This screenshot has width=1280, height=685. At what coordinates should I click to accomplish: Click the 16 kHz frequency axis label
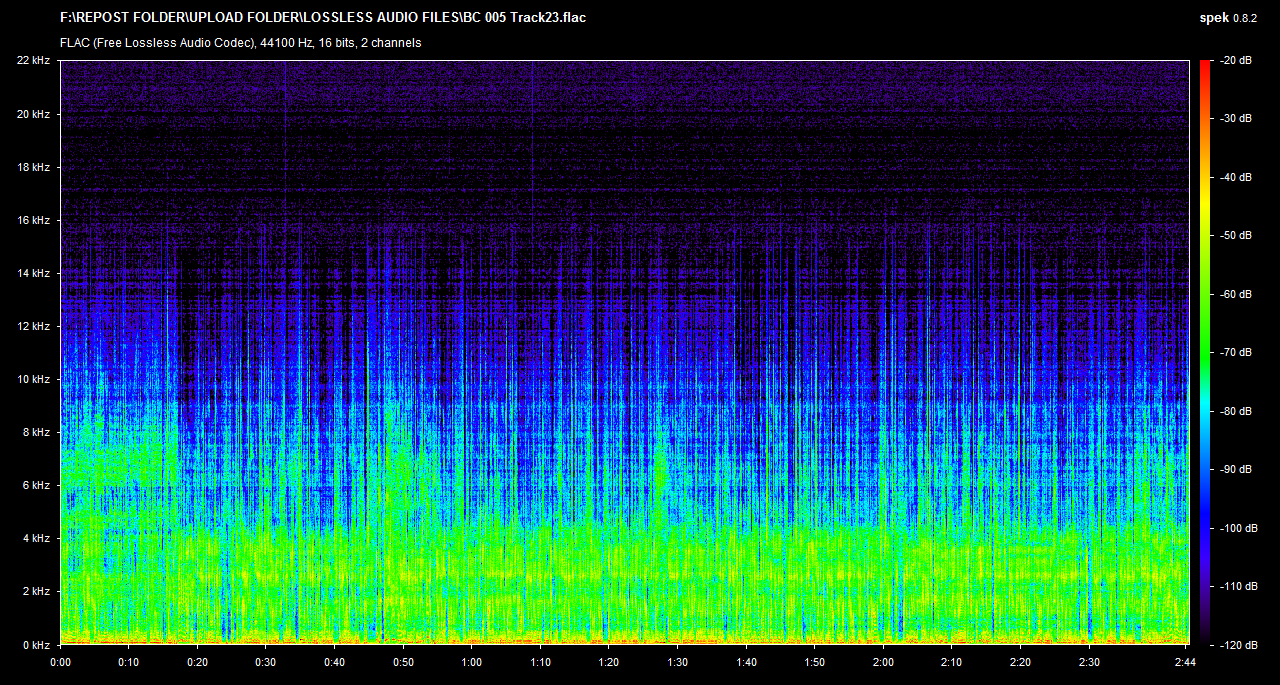pos(33,220)
